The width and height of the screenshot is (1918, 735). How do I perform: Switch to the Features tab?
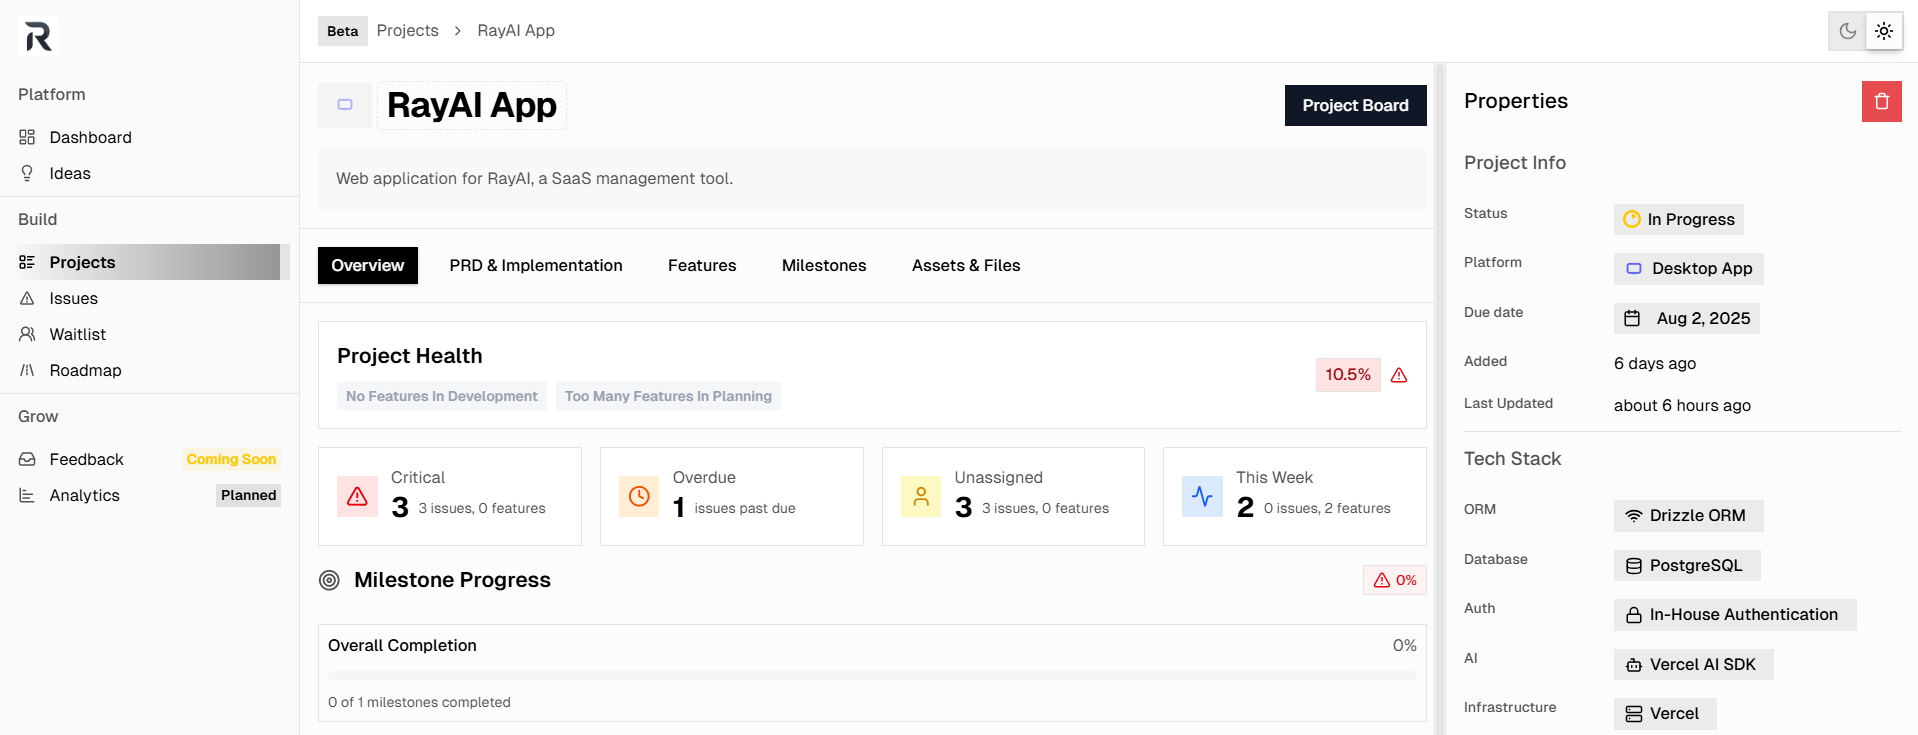tap(702, 265)
